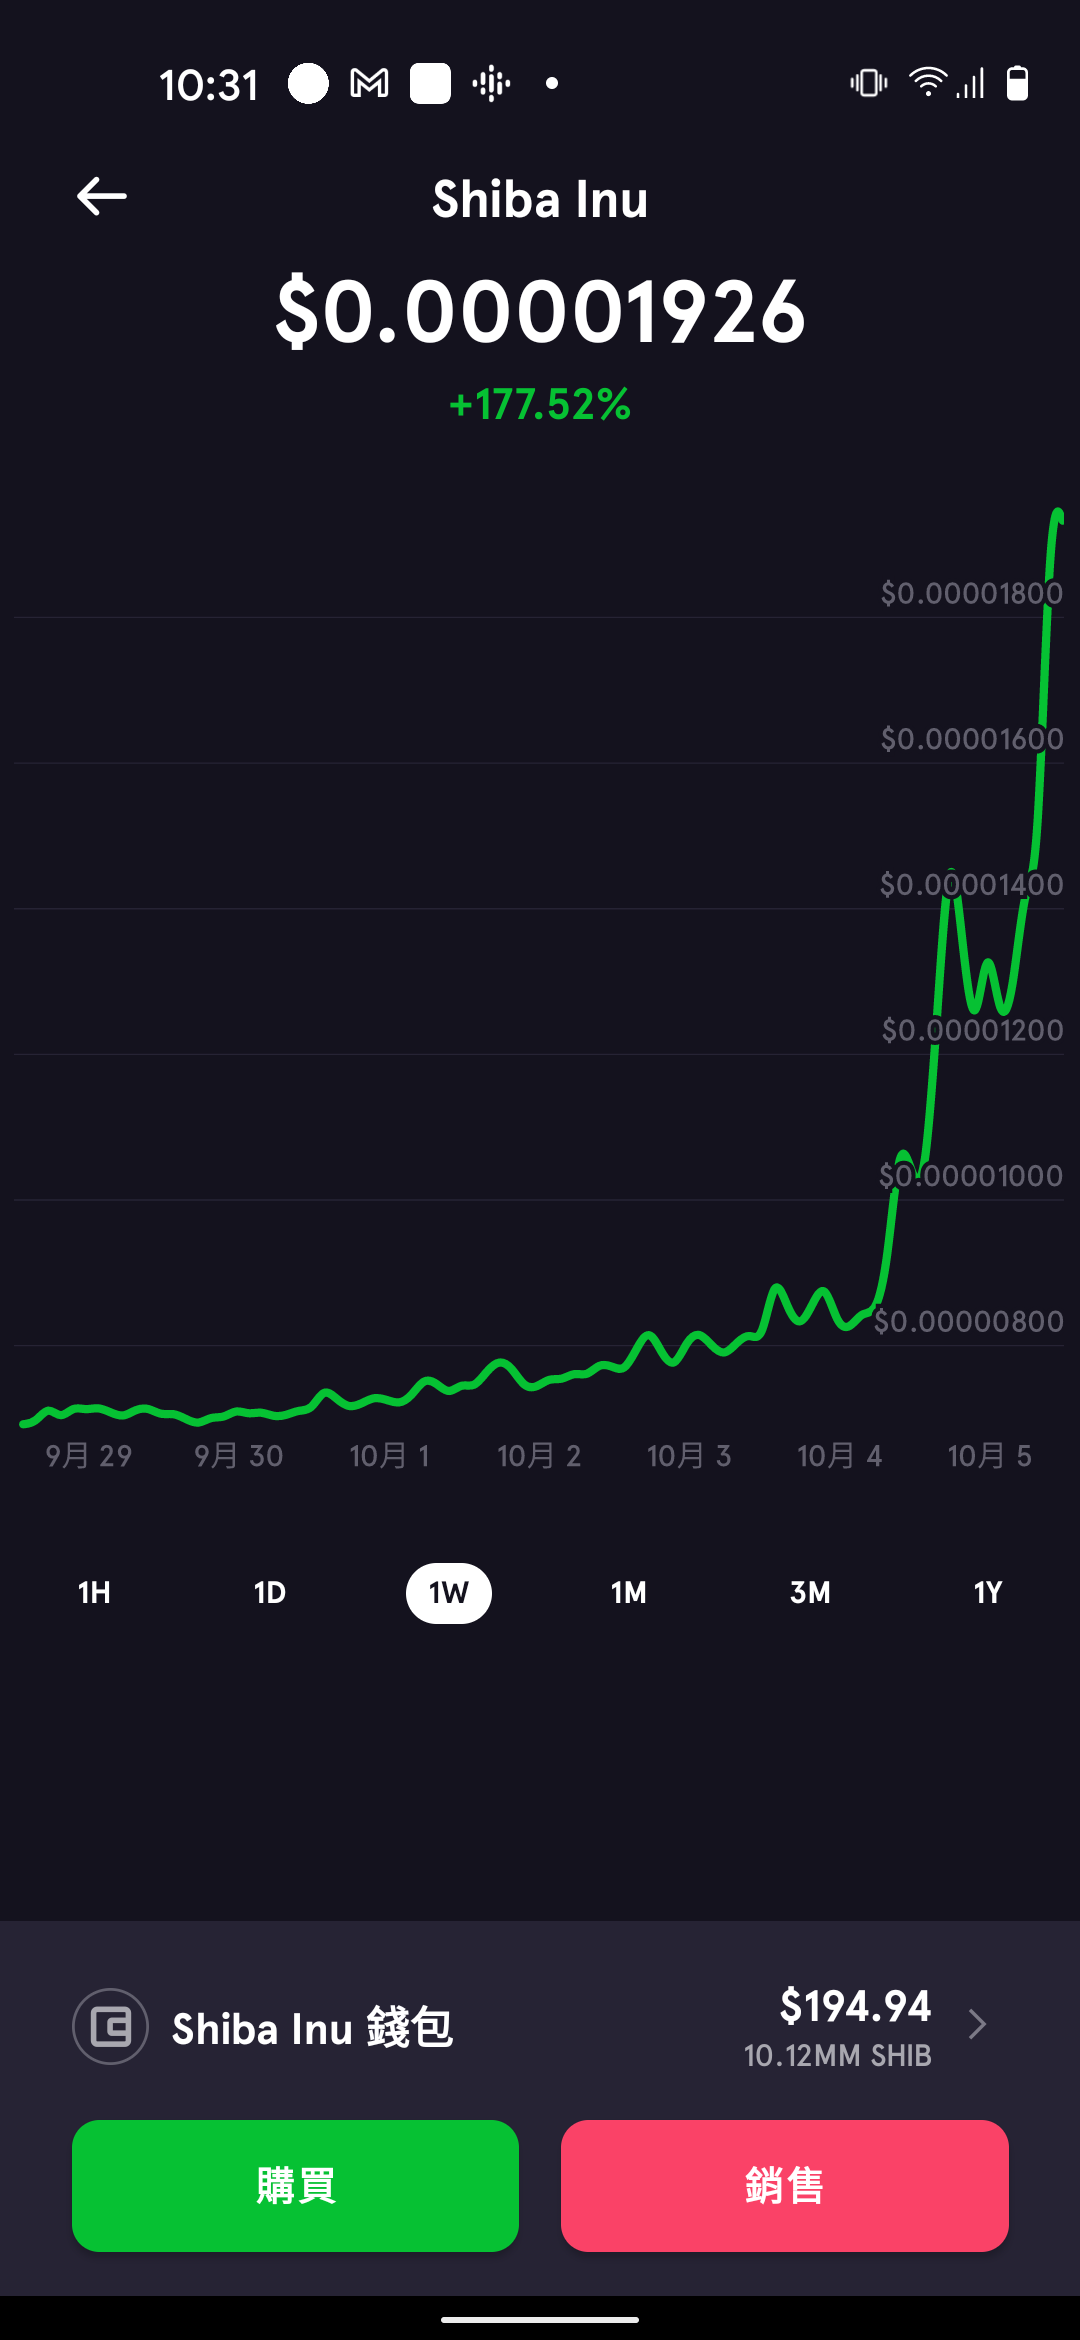This screenshot has width=1080, height=2340.
Task: Tap the green 購買 buy button
Action: (295, 2185)
